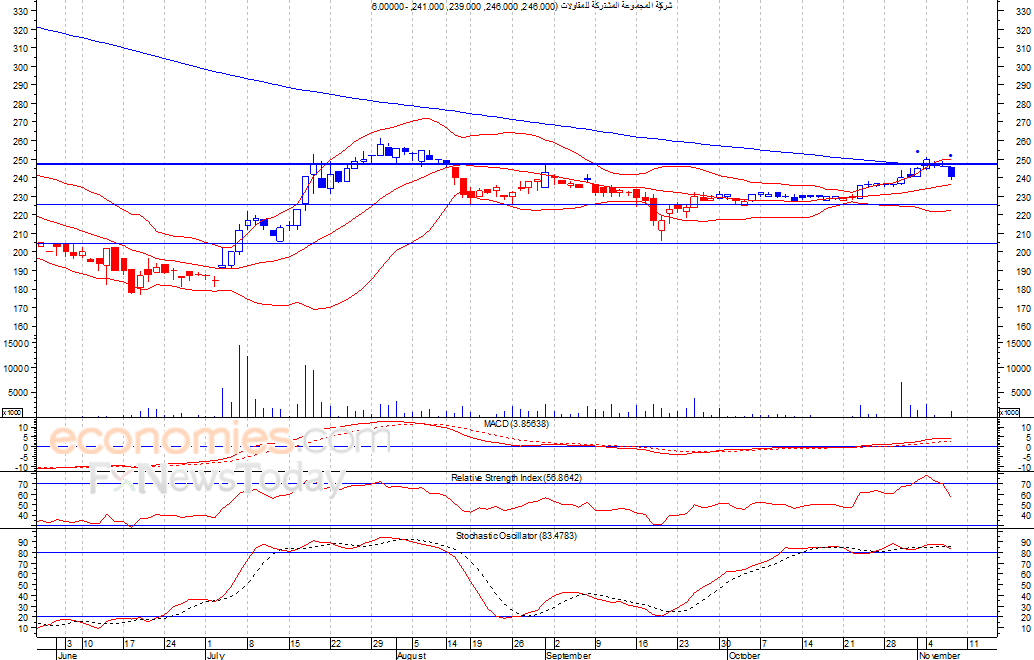Click the Stochastic Oscillator (83.4783) label
This screenshot has height=660, width=1034.
click(x=516, y=536)
